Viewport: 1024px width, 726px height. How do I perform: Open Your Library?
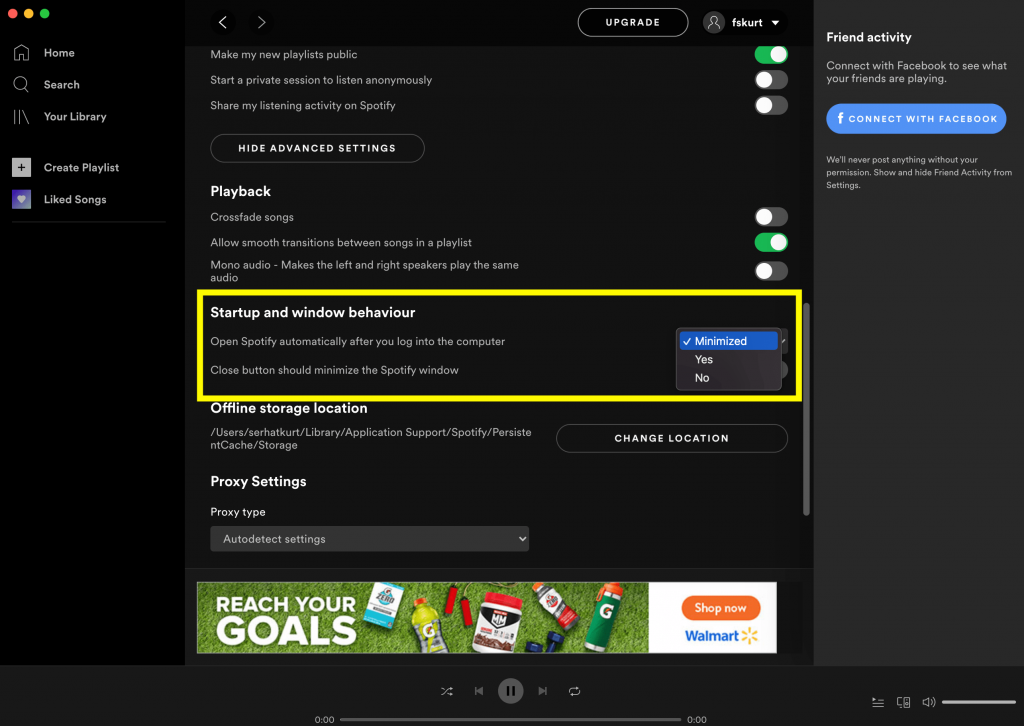click(75, 116)
